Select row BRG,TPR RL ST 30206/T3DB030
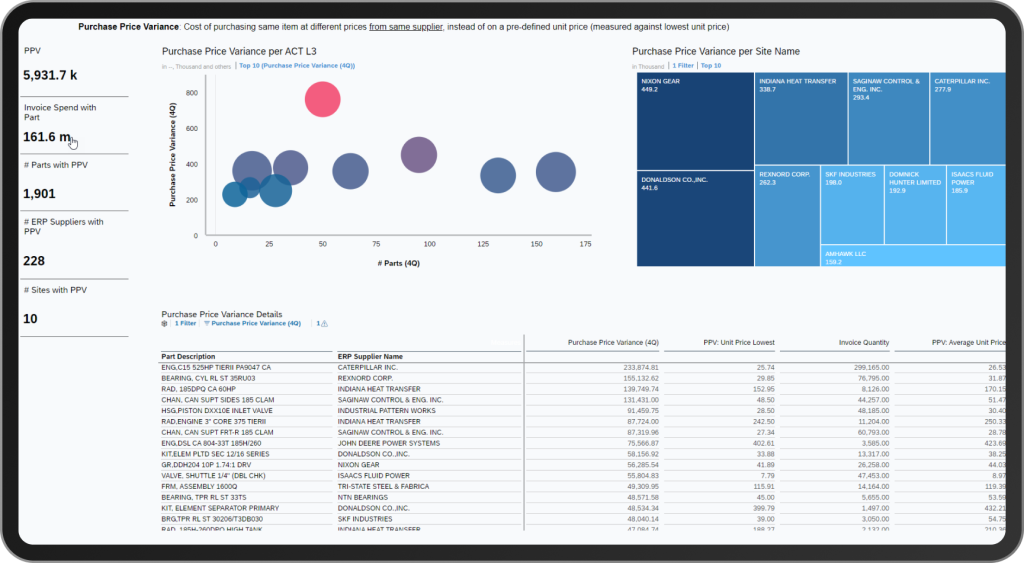This screenshot has width=1024, height=563. coord(583,519)
